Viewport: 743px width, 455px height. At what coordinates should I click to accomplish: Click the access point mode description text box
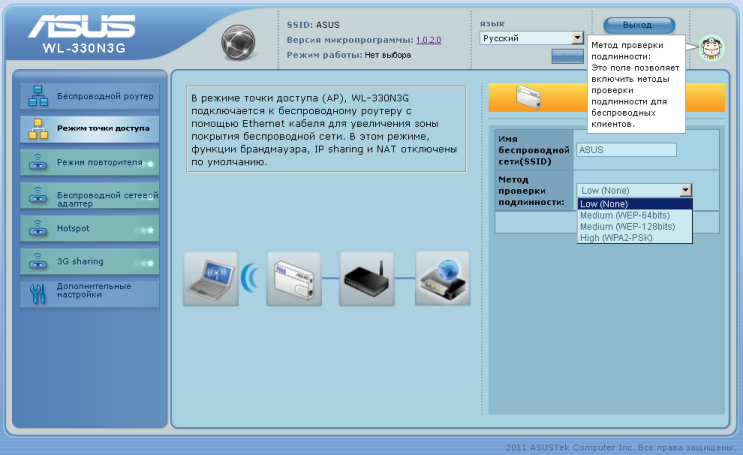326,129
